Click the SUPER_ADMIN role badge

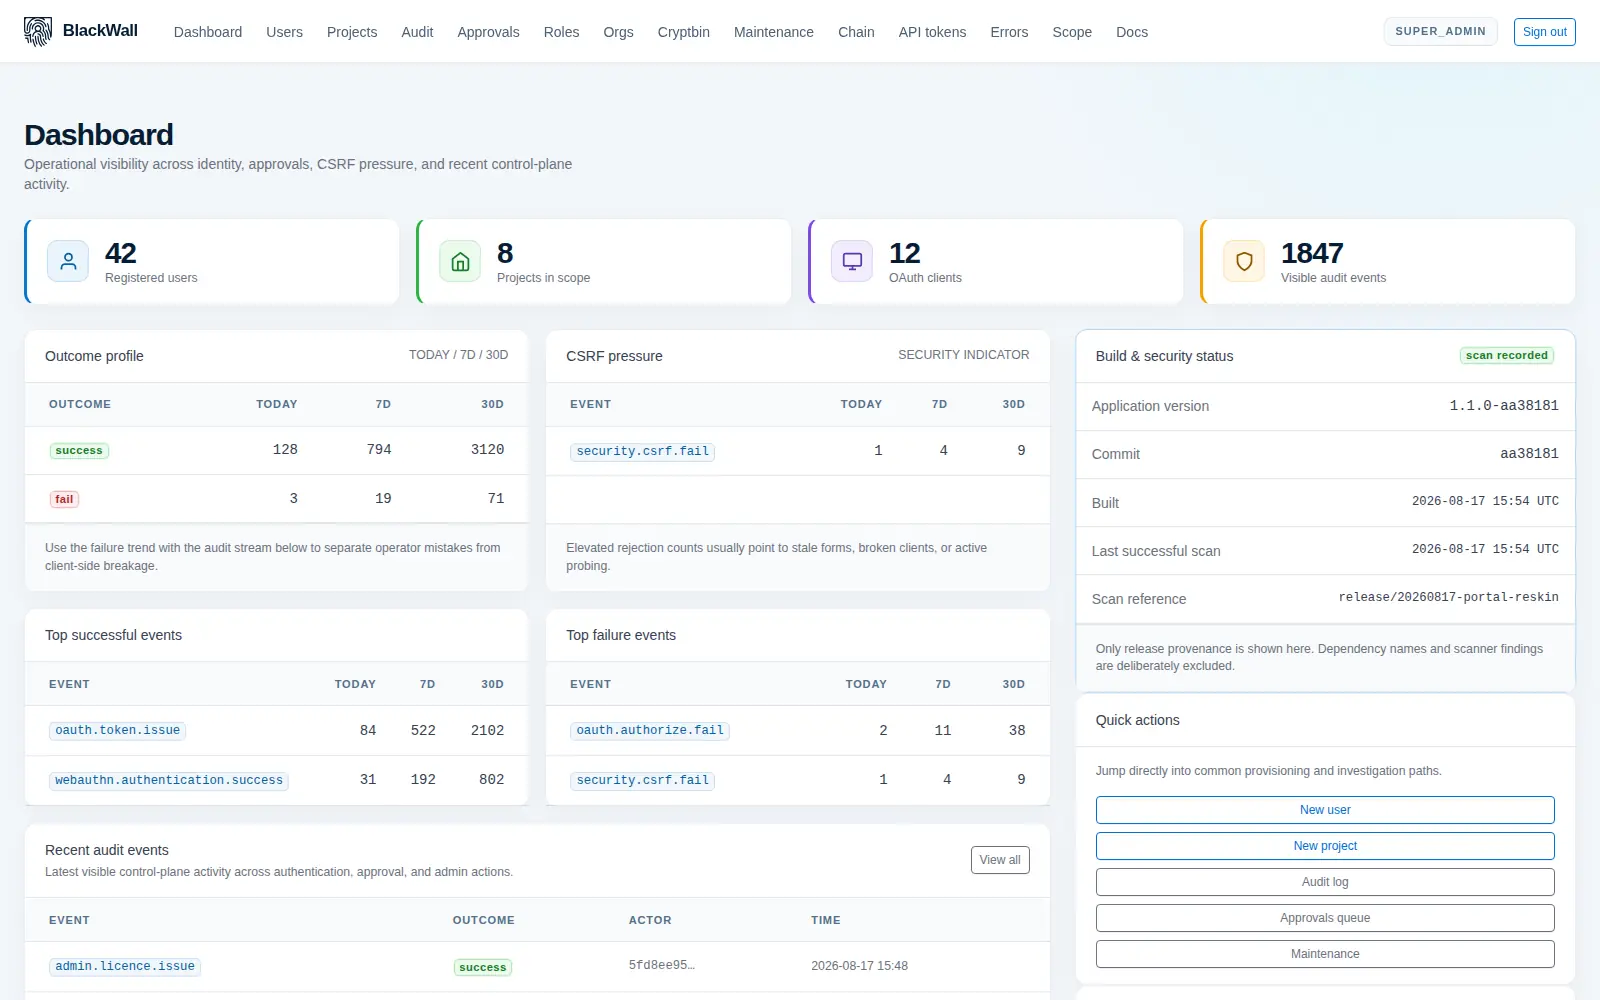tap(1440, 31)
